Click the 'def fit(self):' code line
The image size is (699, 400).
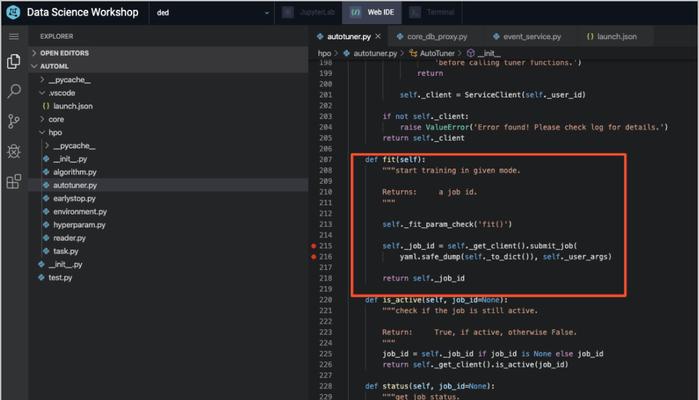395,160
